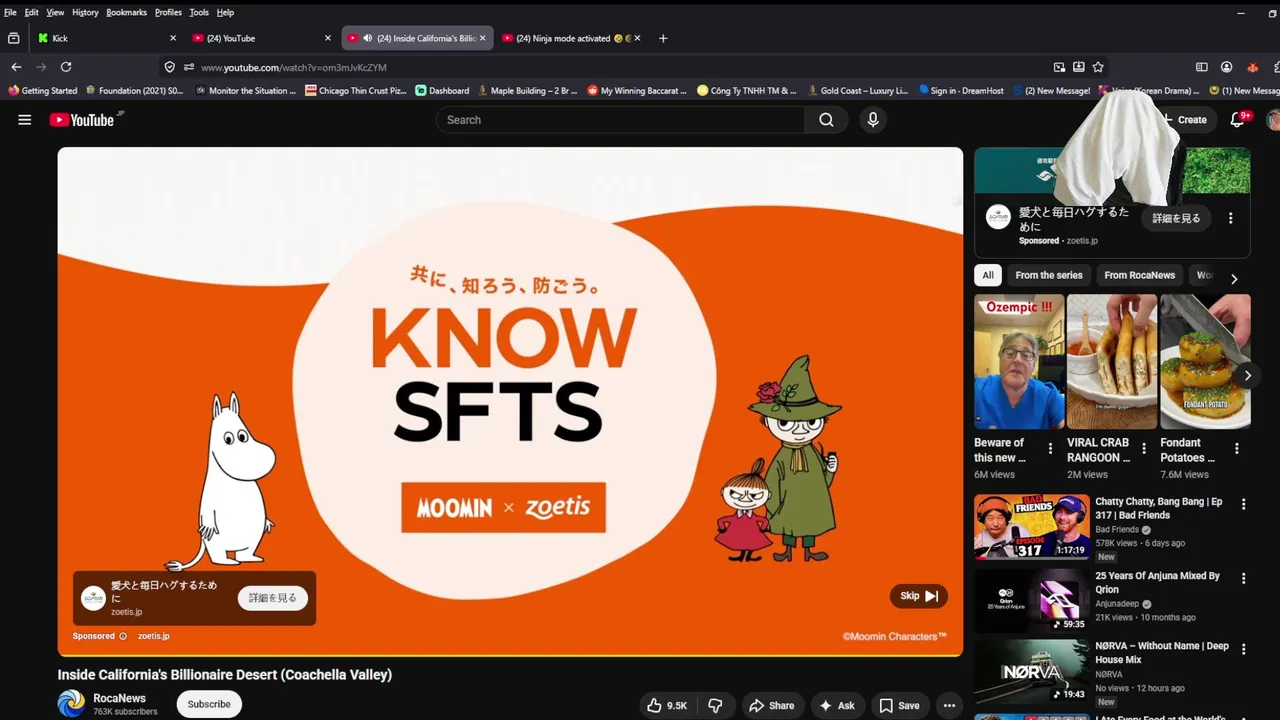Viewport: 1280px width, 720px height.
Task: Open the 'Sign in - DreamHost' bookmark
Action: pyautogui.click(x=961, y=90)
